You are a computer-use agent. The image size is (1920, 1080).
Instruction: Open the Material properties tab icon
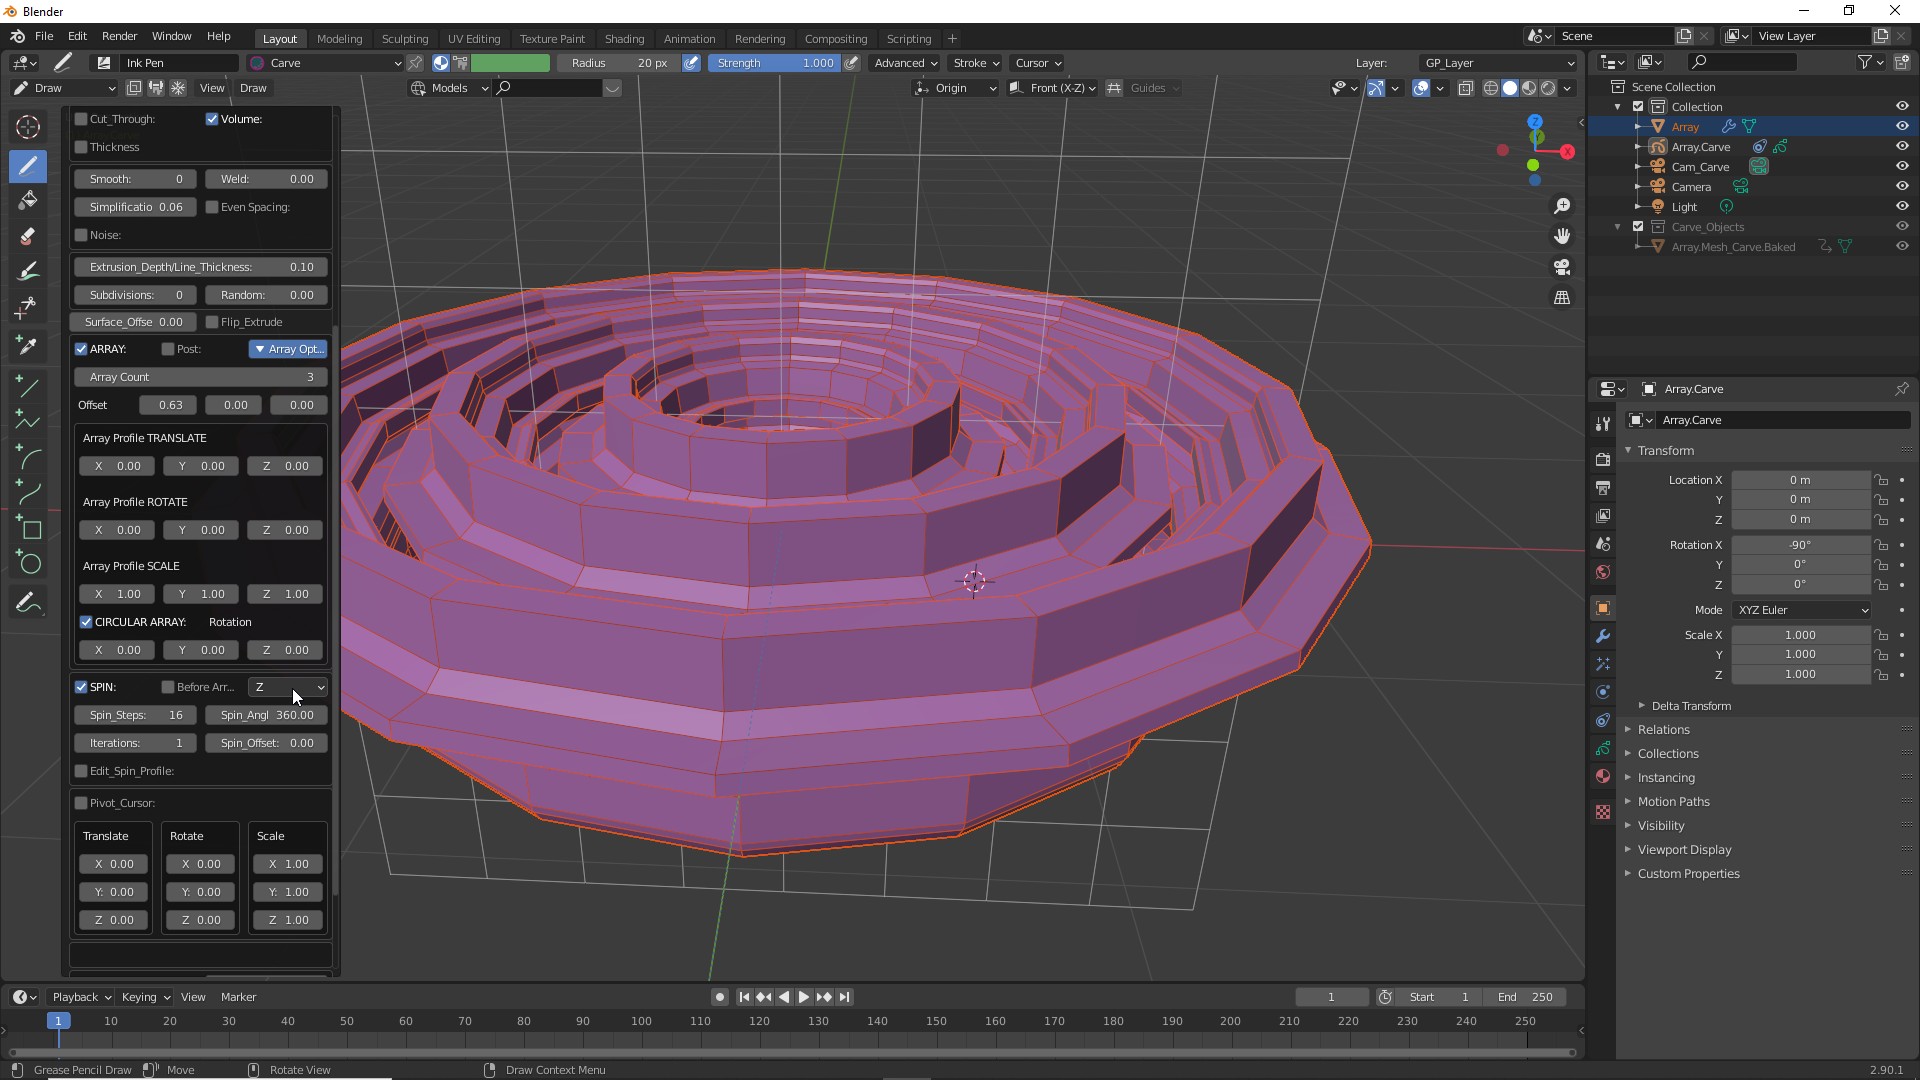1603,777
